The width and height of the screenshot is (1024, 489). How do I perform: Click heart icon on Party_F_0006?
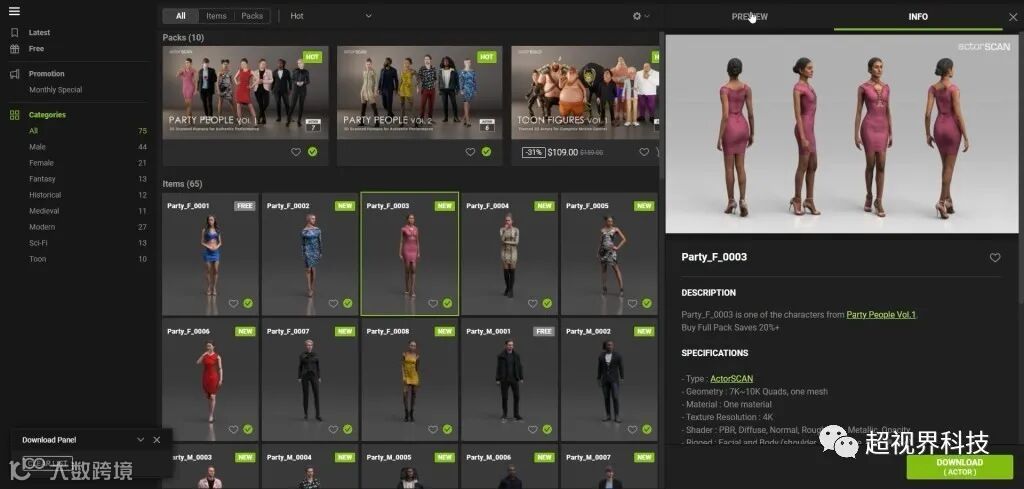tap(233, 430)
